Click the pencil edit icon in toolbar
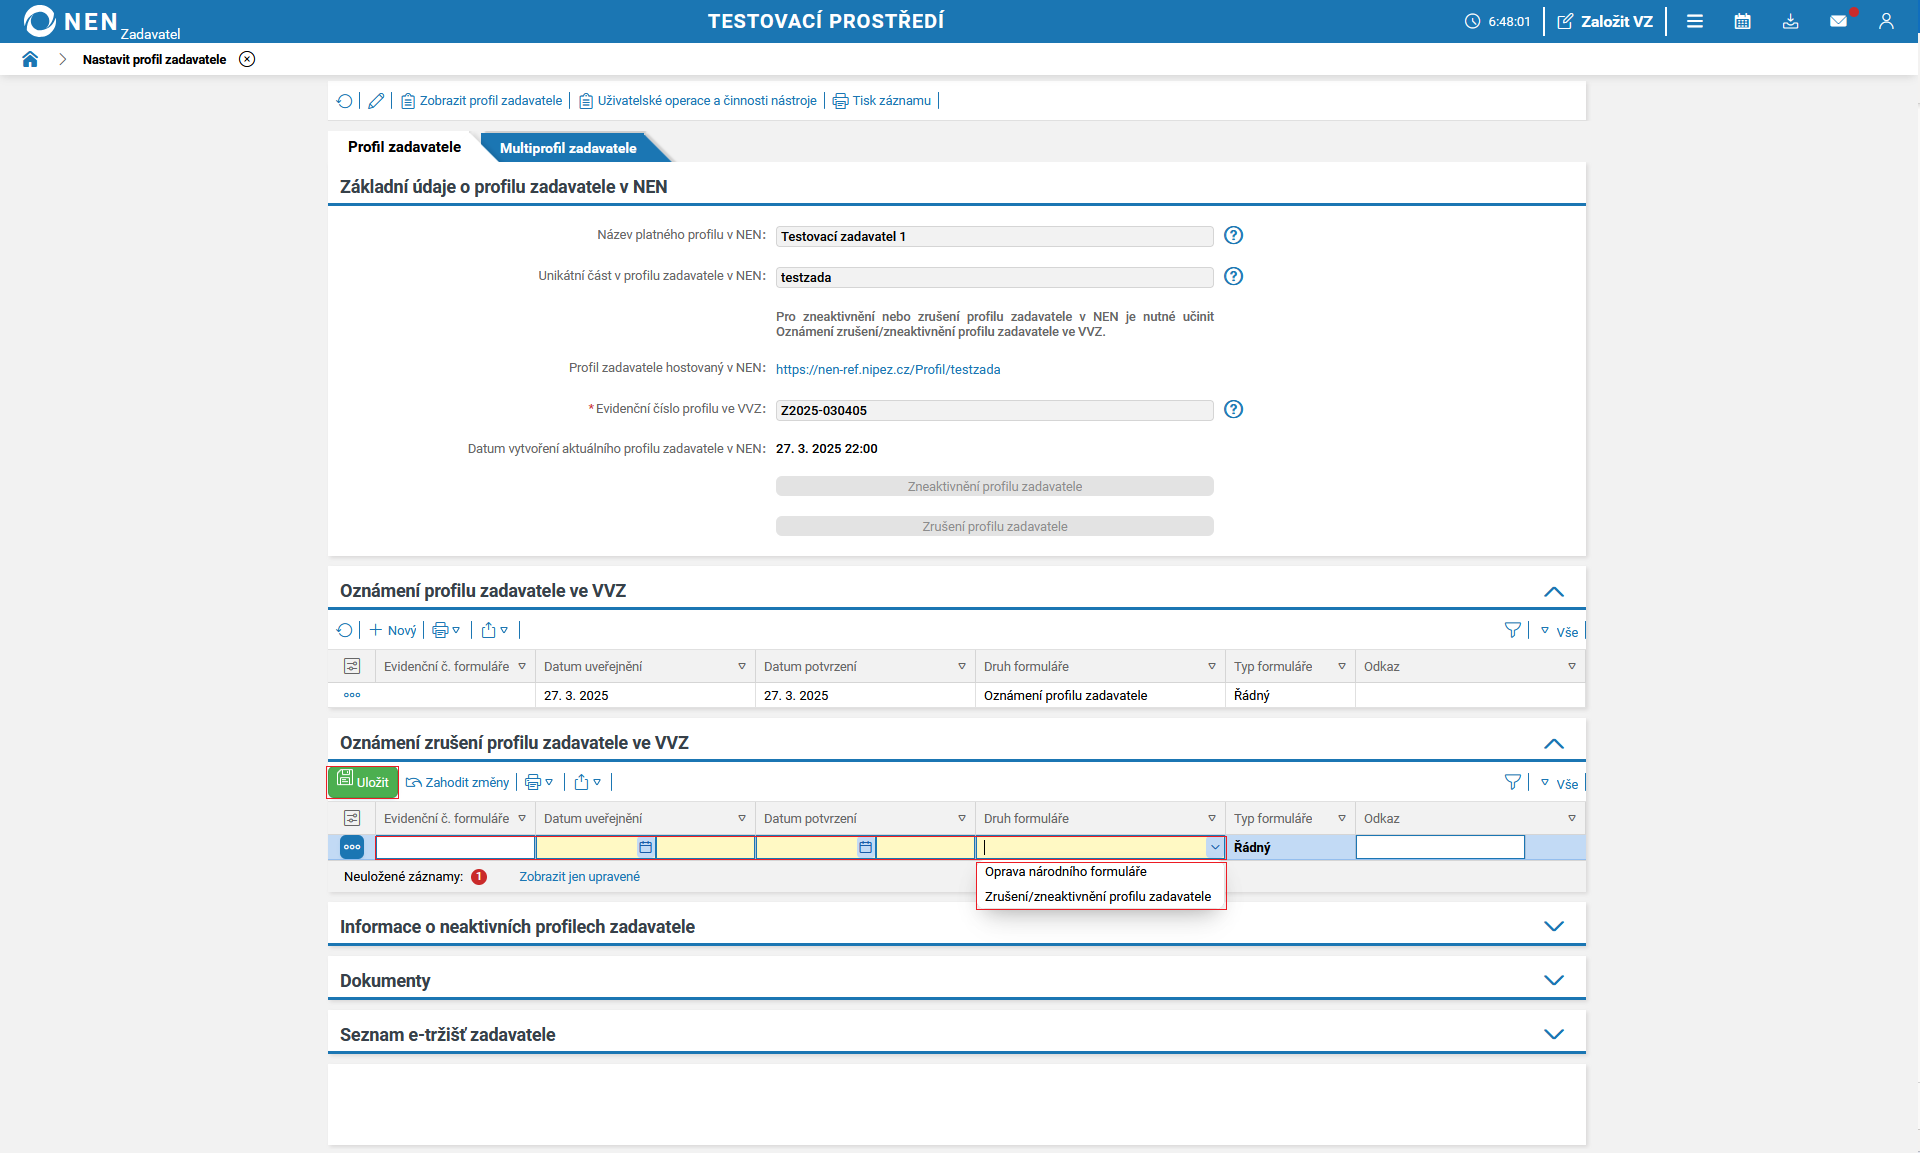The height and width of the screenshot is (1153, 1920). [376, 101]
